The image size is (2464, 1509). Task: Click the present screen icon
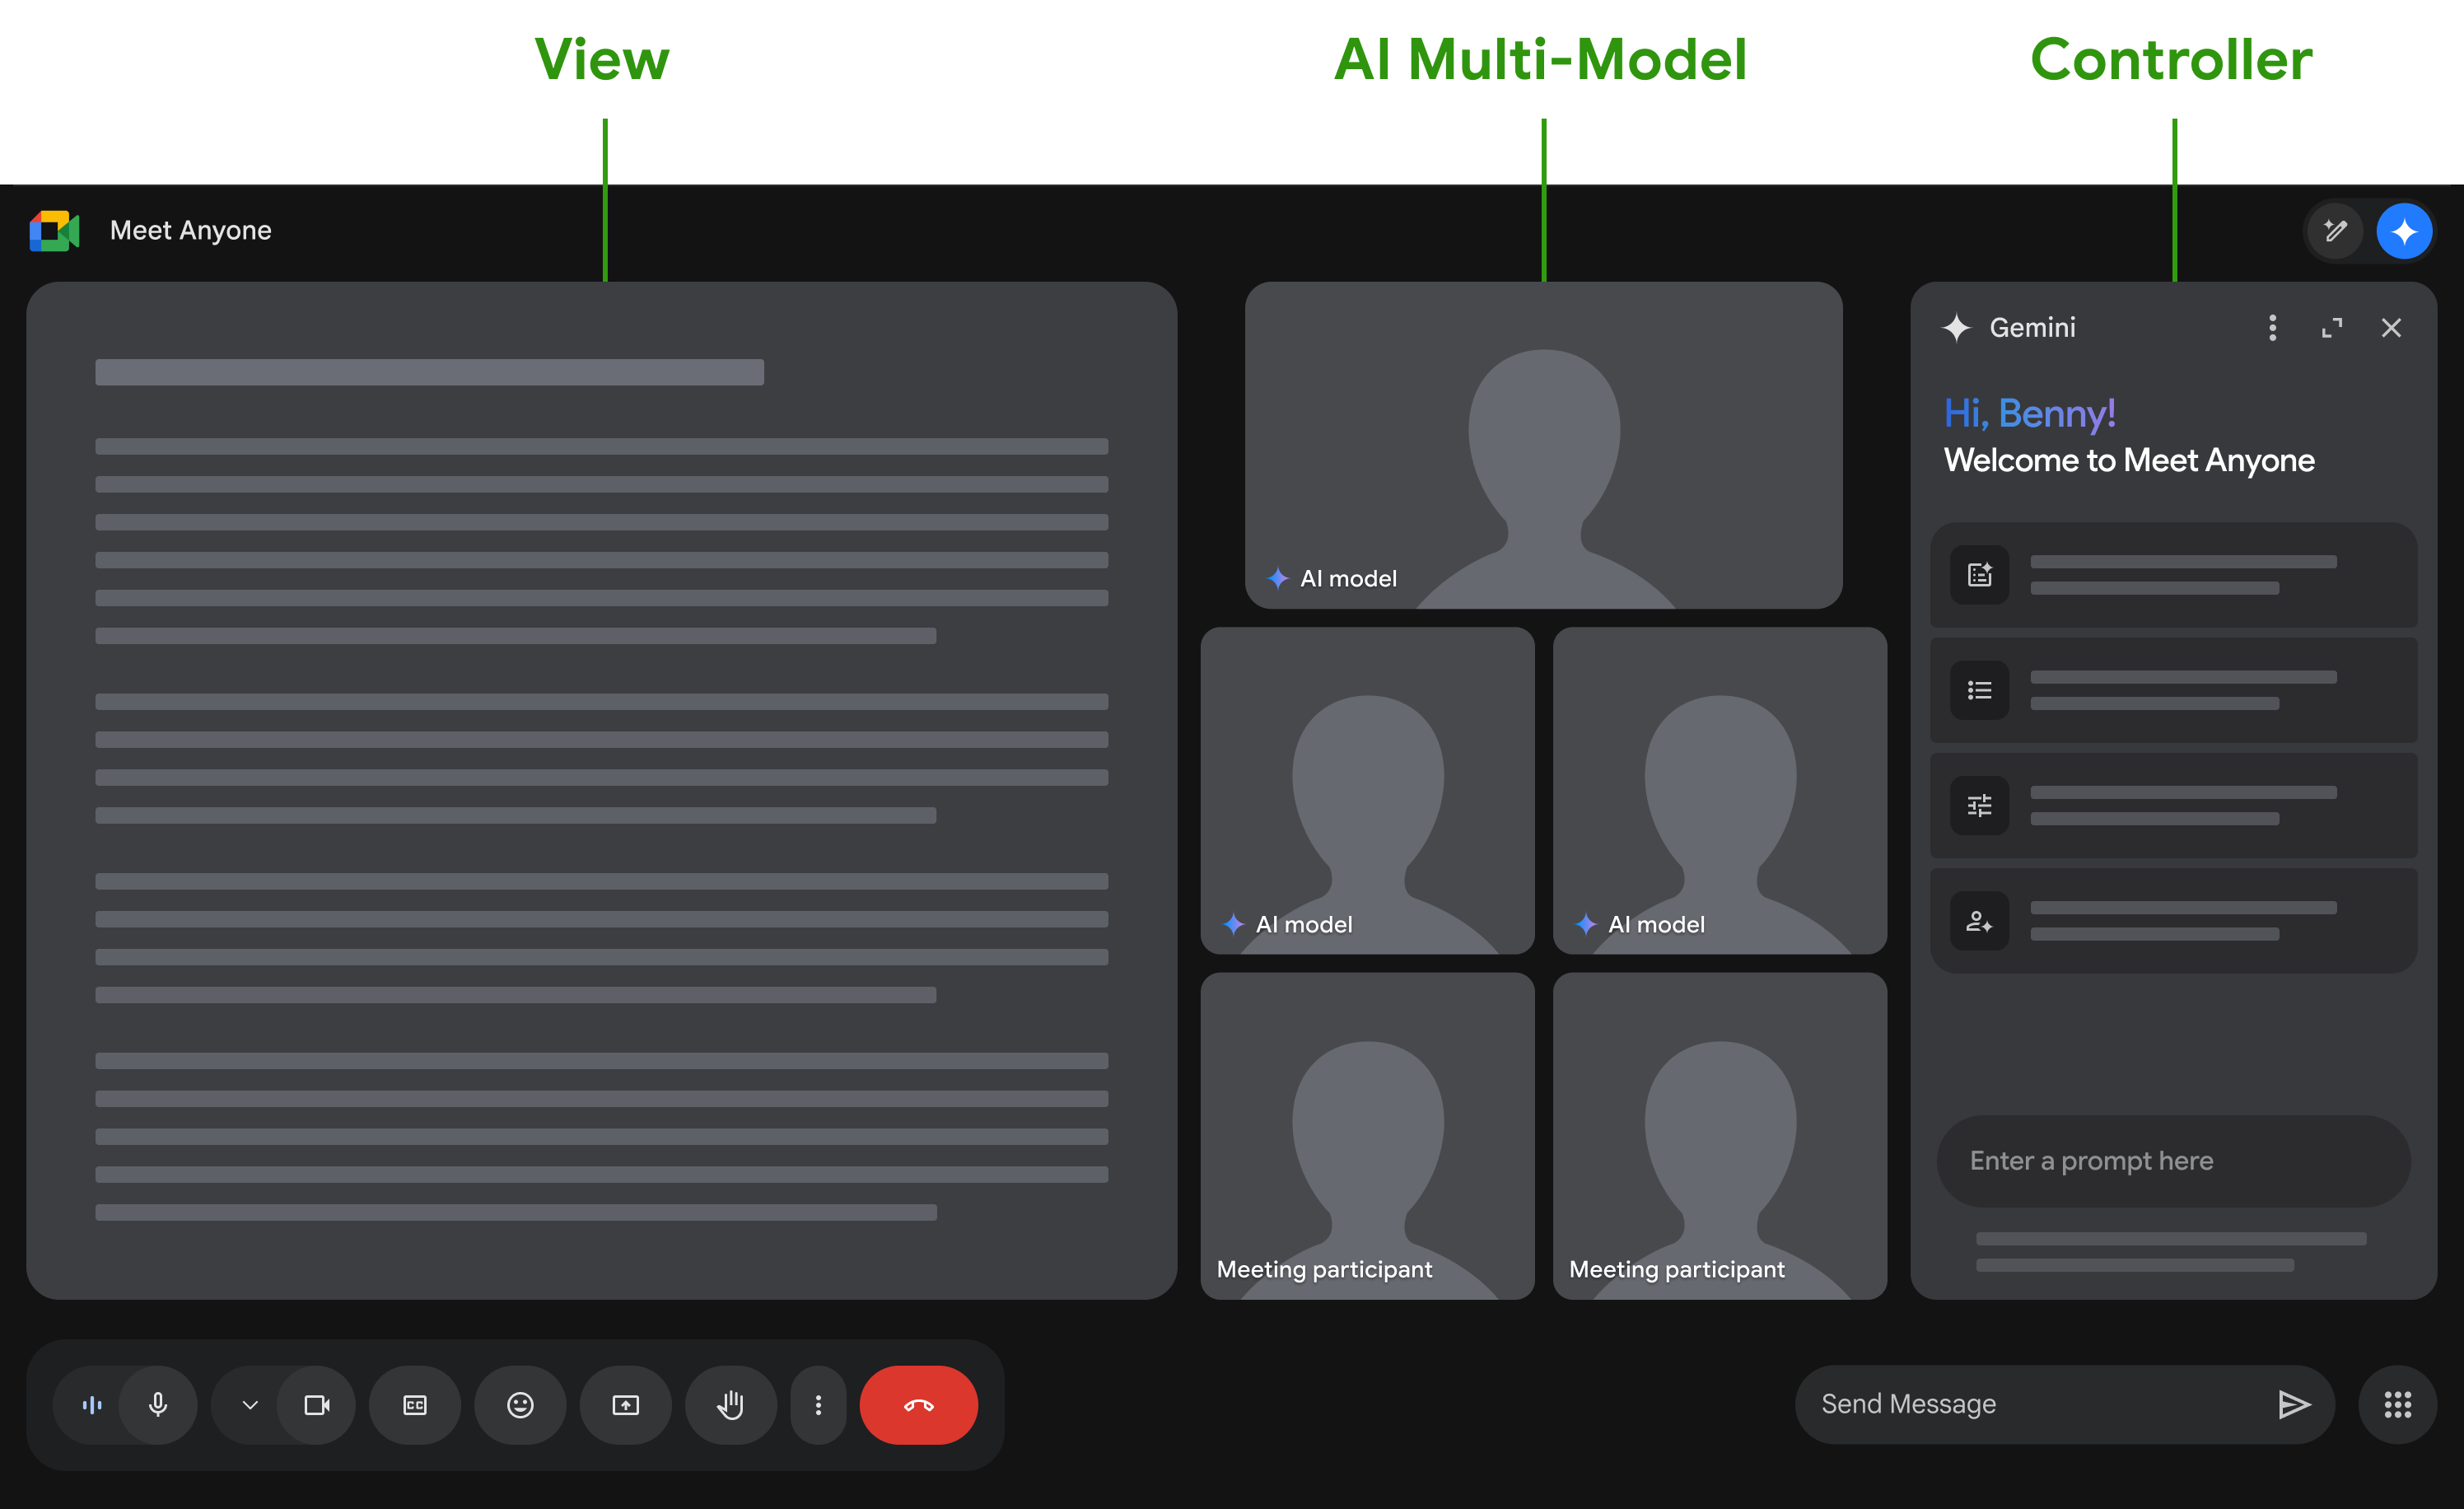click(625, 1405)
